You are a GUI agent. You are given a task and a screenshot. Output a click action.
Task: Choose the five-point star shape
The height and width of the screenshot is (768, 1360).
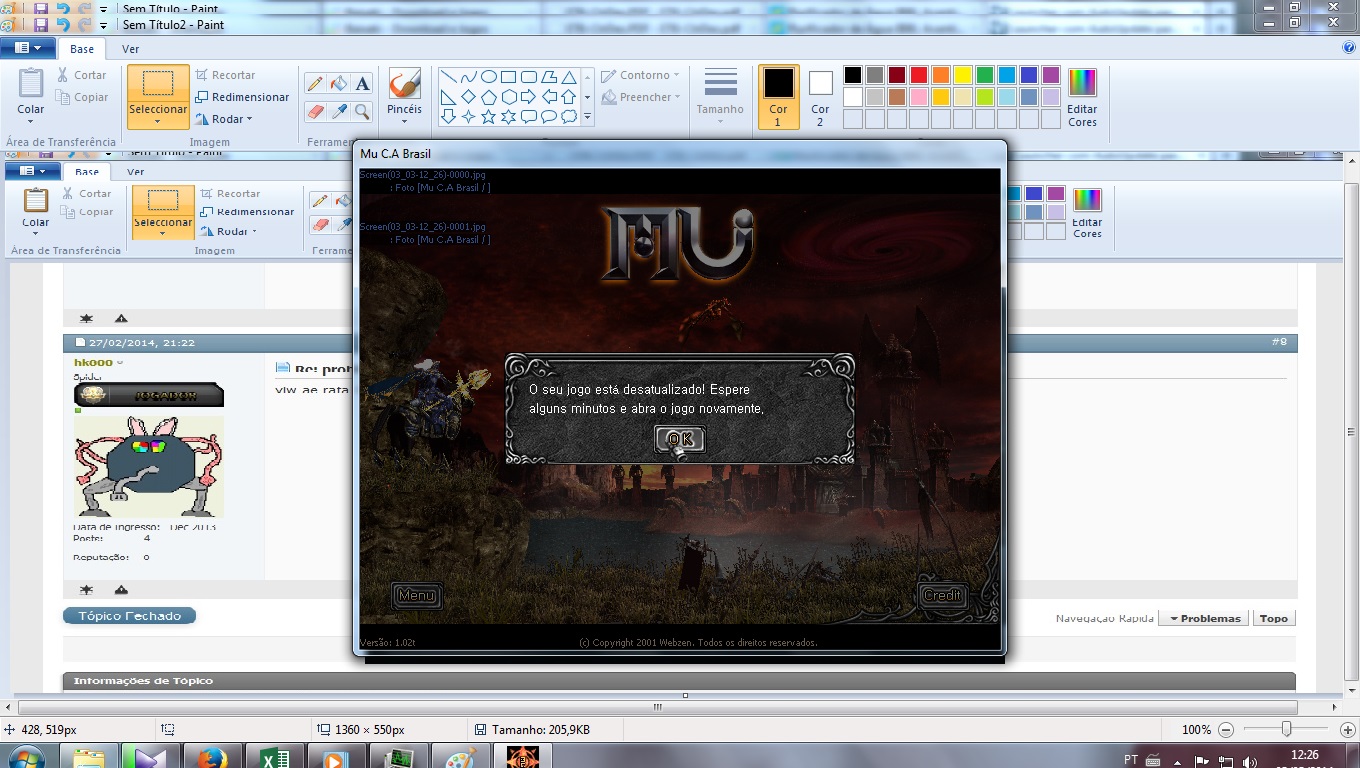tap(489, 117)
